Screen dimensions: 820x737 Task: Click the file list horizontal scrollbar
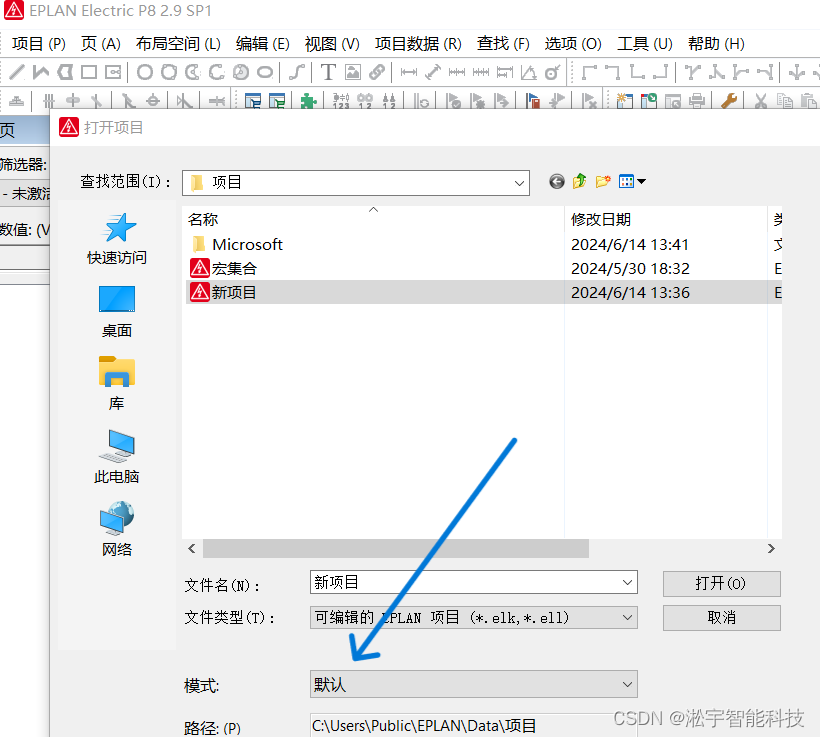point(396,549)
